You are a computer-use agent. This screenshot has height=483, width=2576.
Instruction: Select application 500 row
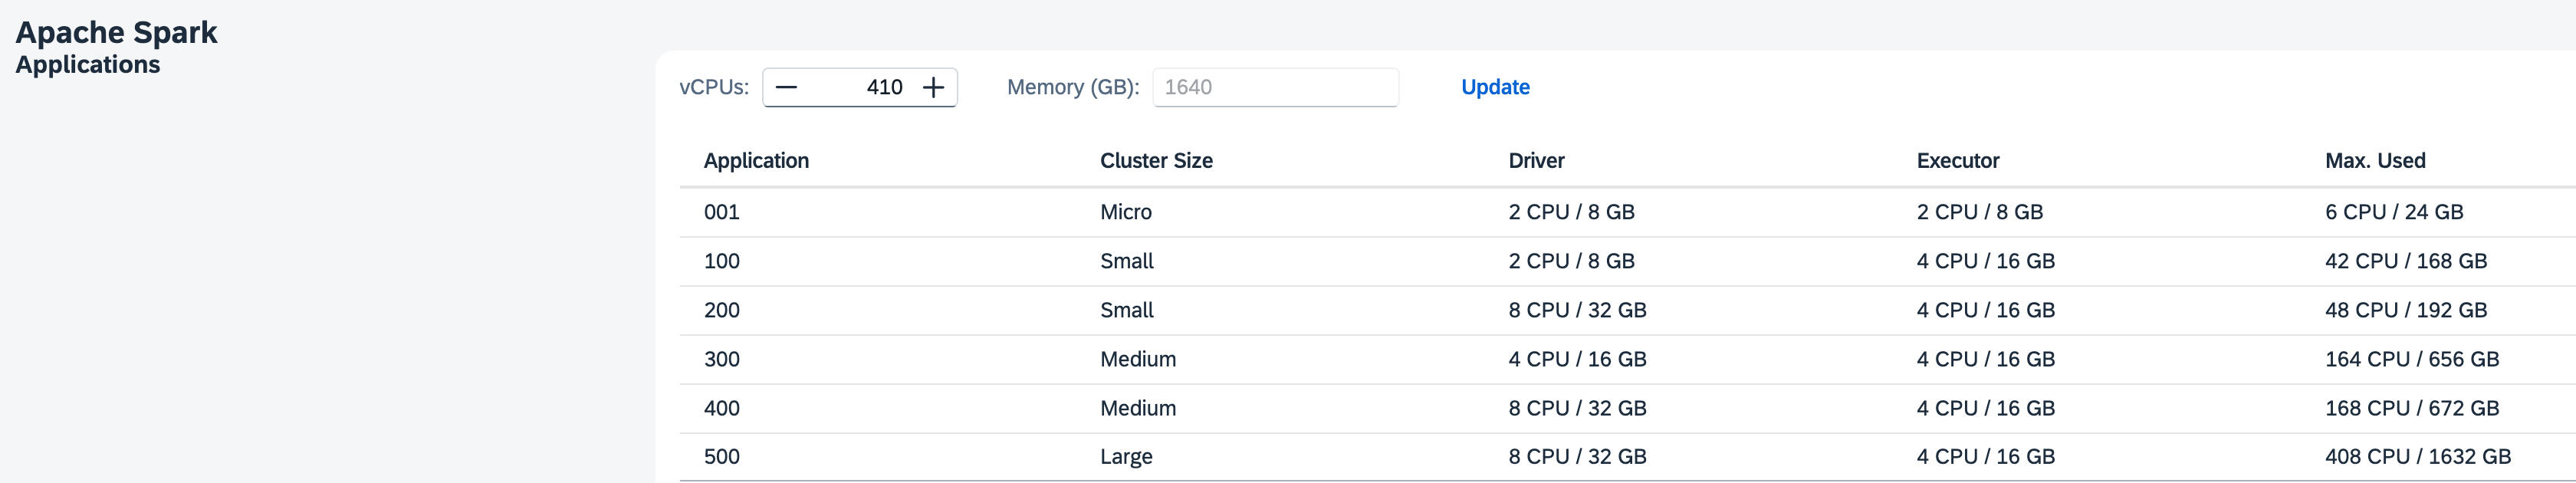click(x=1627, y=456)
